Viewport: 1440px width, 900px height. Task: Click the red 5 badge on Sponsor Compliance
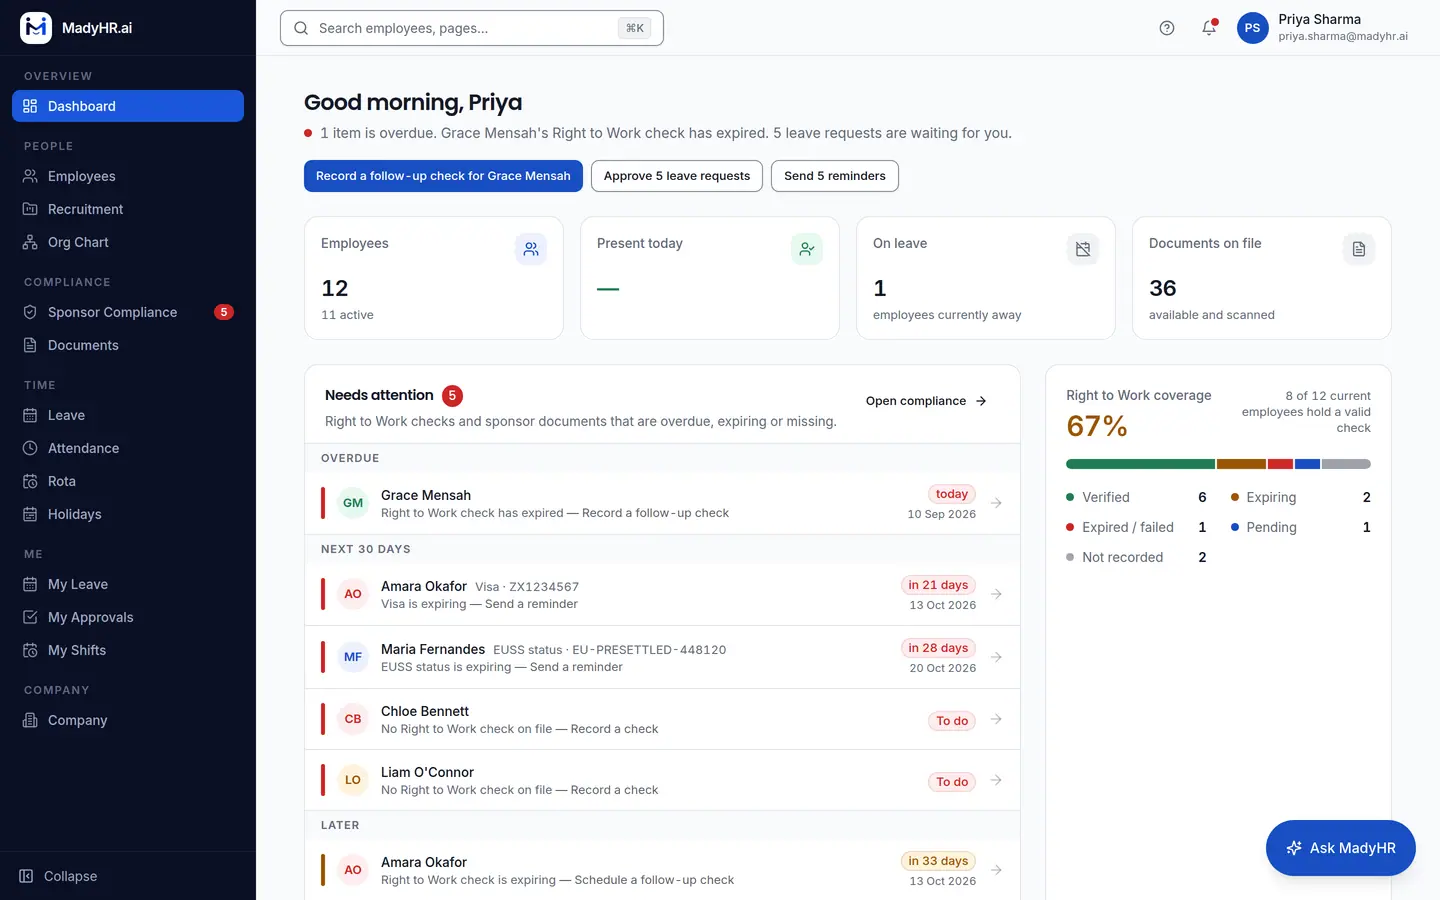point(224,312)
